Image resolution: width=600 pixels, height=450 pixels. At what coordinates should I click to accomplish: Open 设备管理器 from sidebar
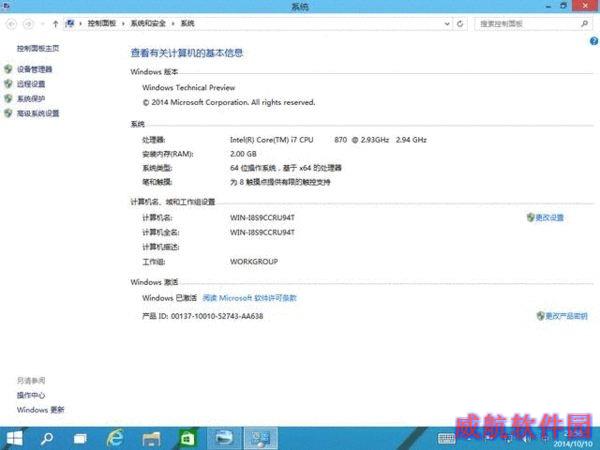click(x=34, y=69)
